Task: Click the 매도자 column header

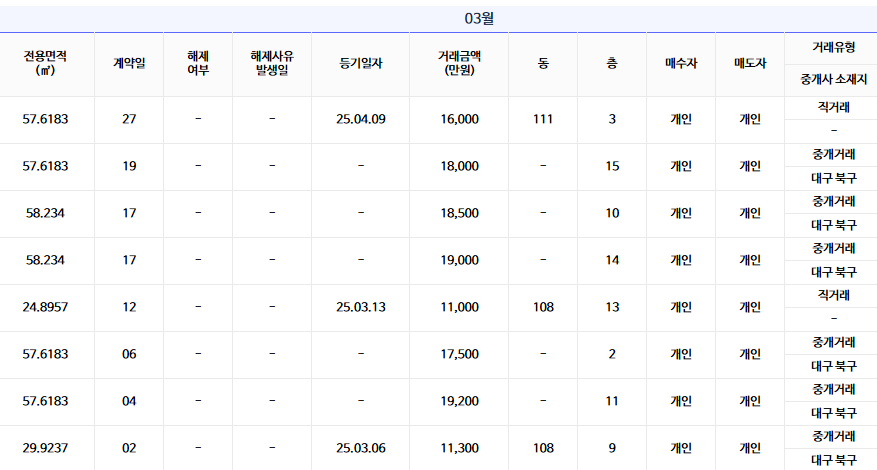Action: click(x=750, y=63)
